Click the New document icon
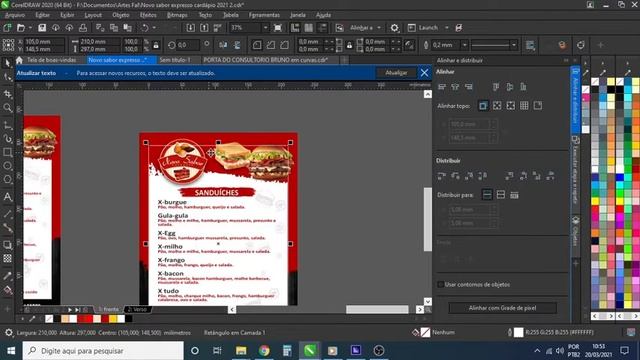 pos(7,28)
